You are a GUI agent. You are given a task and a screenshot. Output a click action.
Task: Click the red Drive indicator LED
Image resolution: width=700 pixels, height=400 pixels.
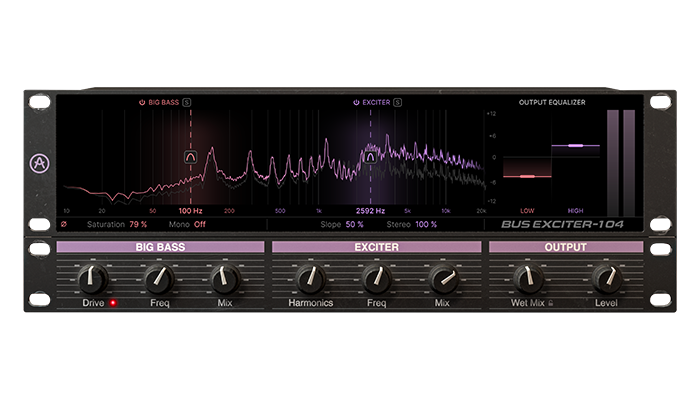click(113, 303)
